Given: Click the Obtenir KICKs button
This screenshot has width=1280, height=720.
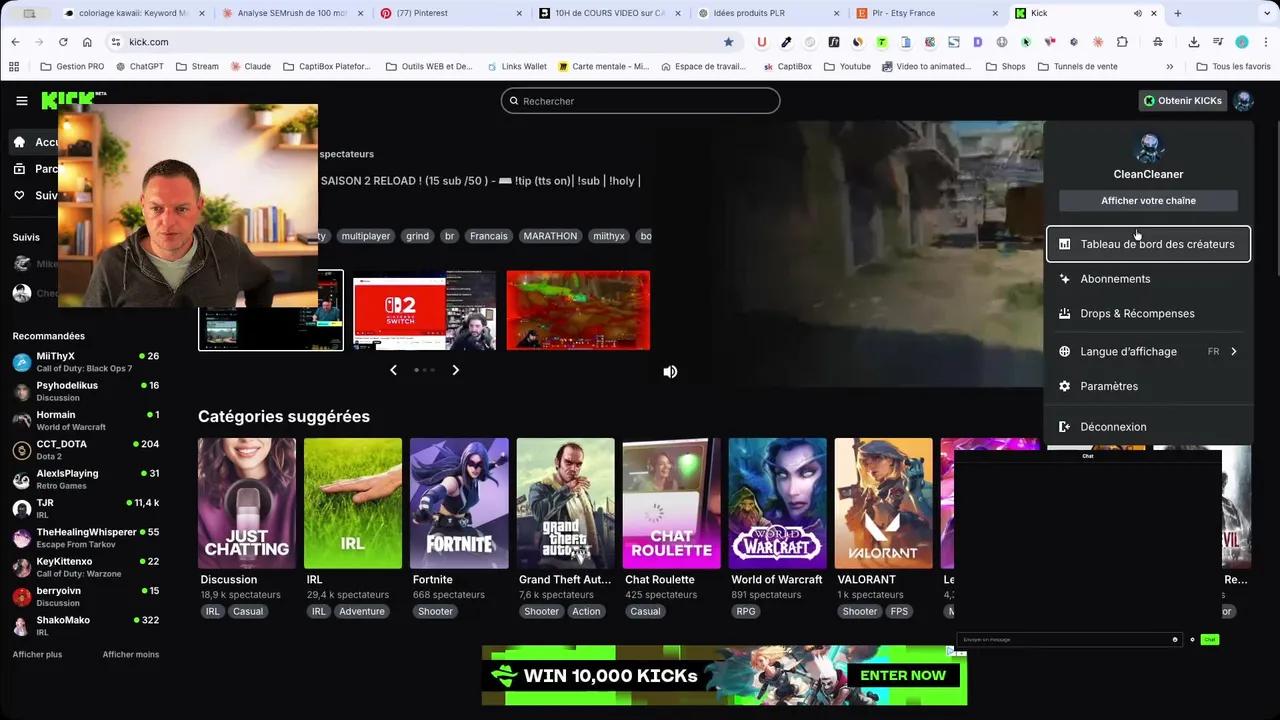Looking at the screenshot, I should (x=1183, y=100).
